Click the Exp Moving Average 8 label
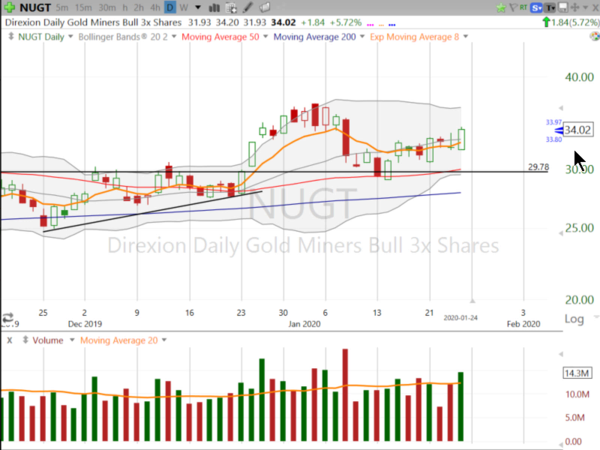The image size is (600, 450). coord(414,37)
